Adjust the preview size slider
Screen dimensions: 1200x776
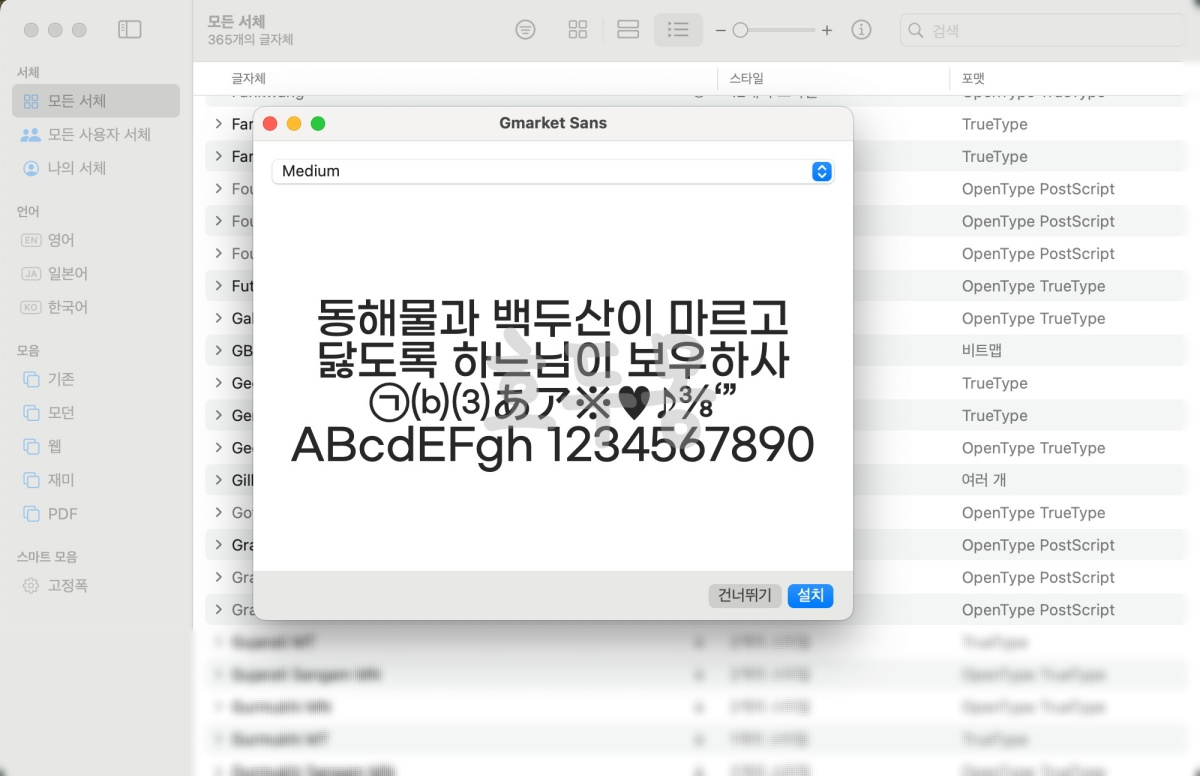(774, 31)
